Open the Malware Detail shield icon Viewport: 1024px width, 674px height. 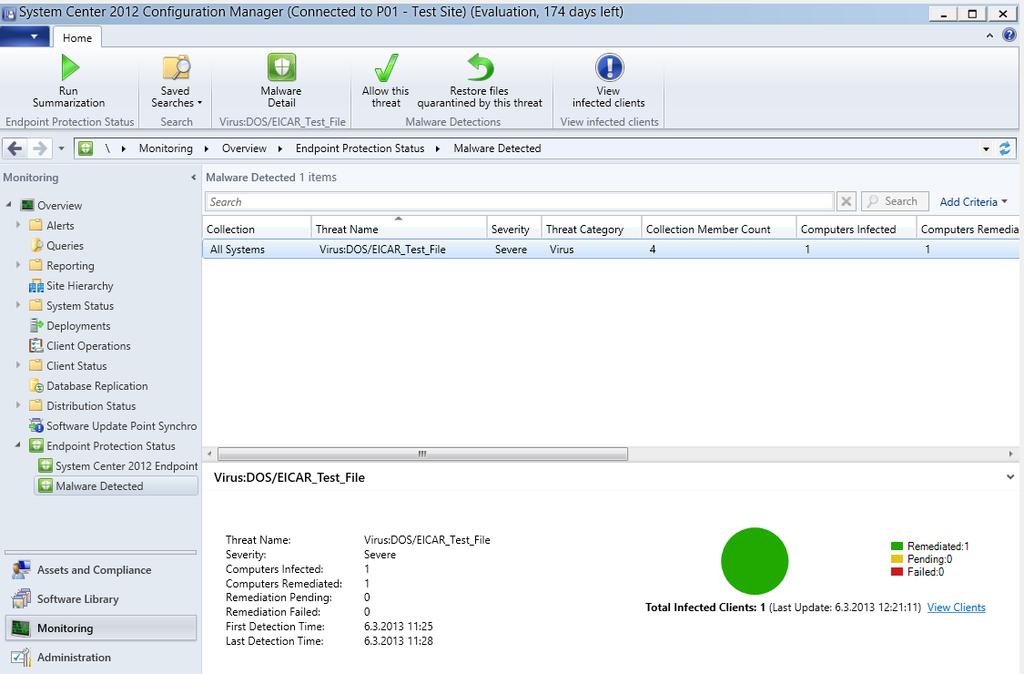pos(281,67)
